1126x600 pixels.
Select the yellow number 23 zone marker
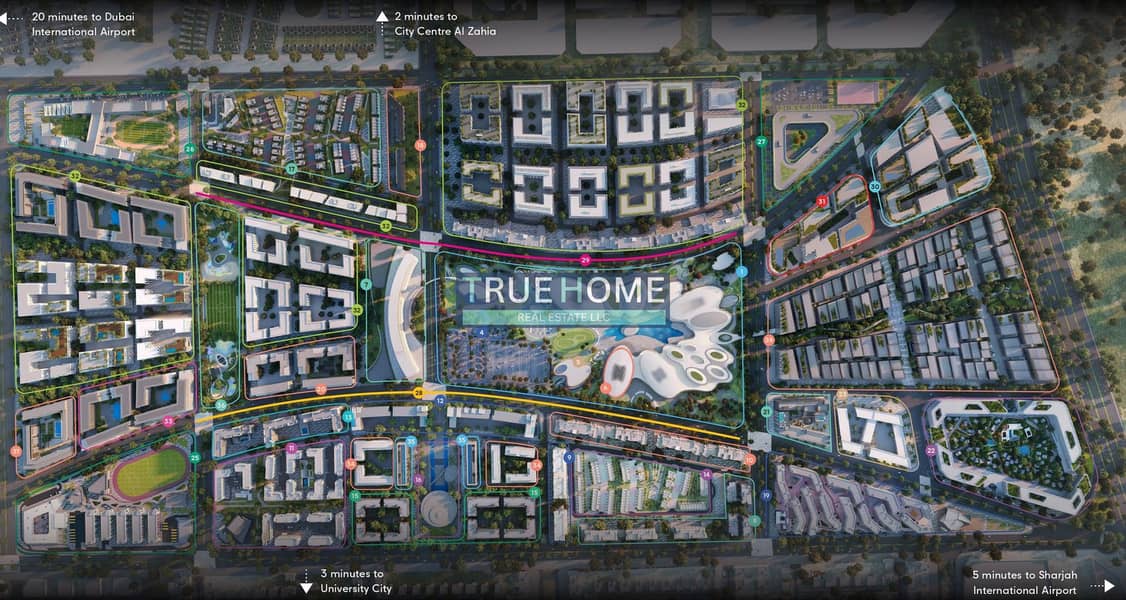point(842,395)
